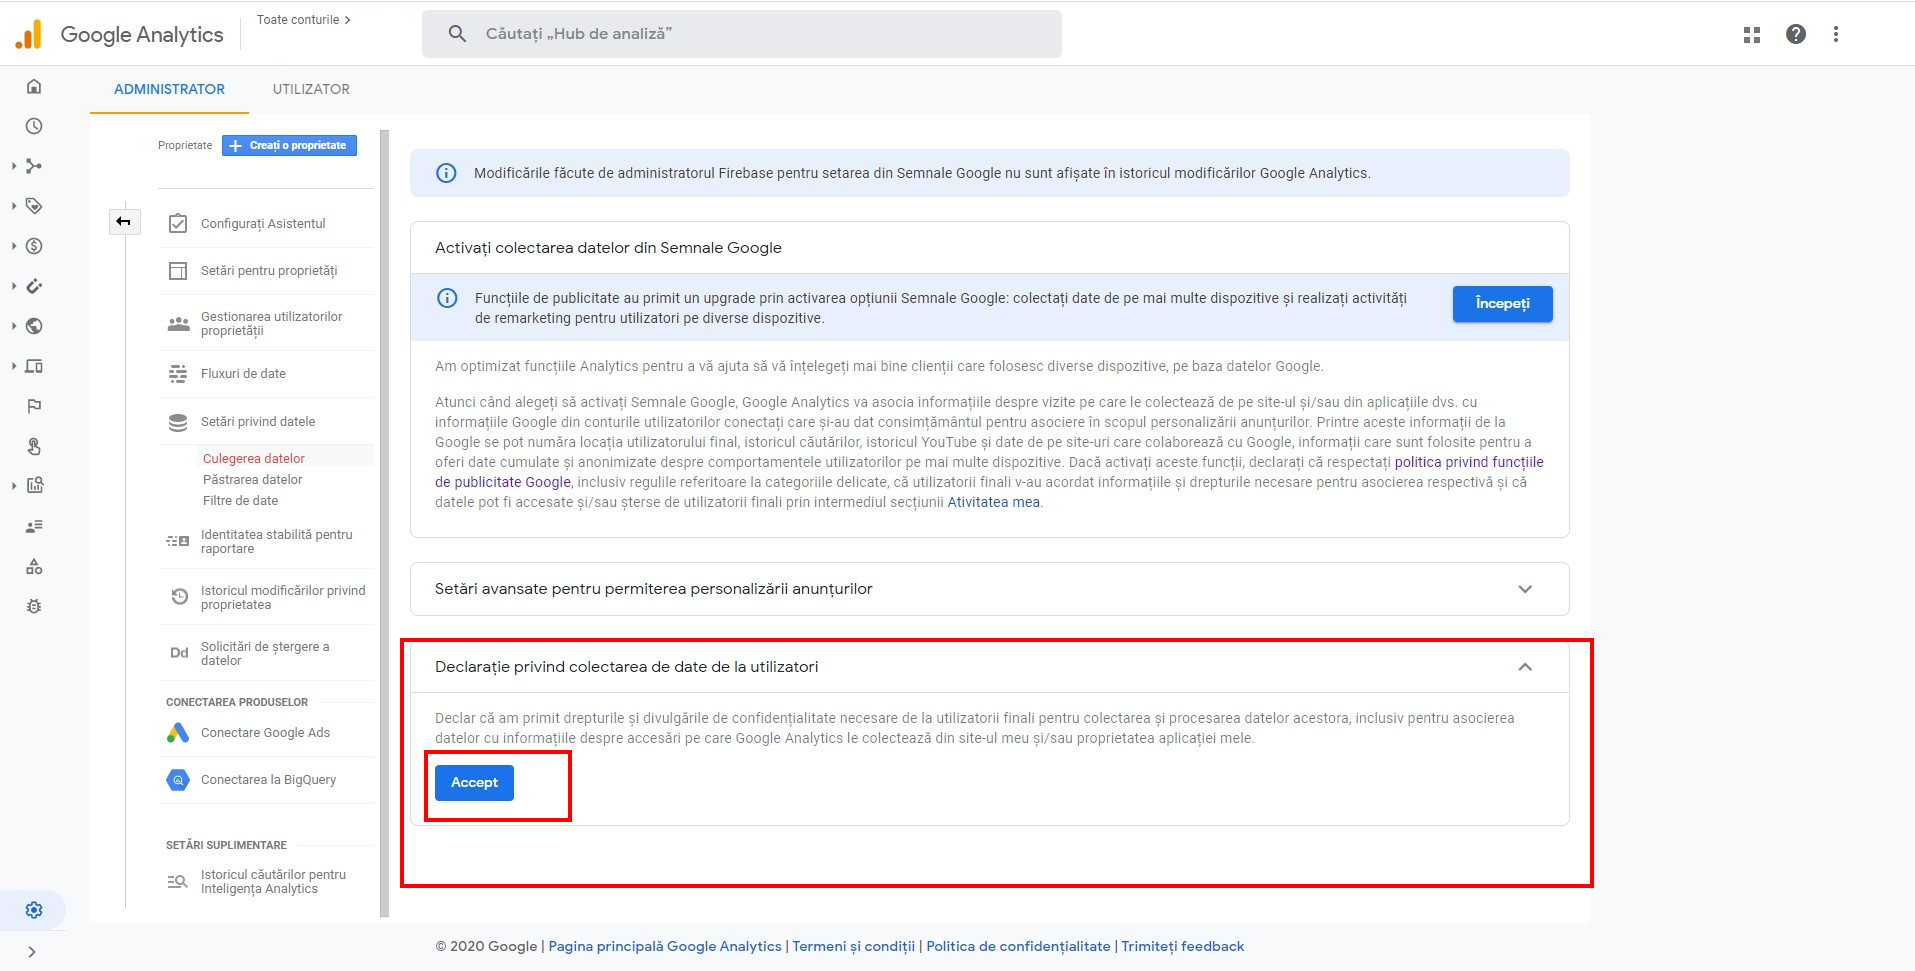Open the Google apps grid icon
Image resolution: width=1915 pixels, height=971 pixels.
[x=1752, y=35]
